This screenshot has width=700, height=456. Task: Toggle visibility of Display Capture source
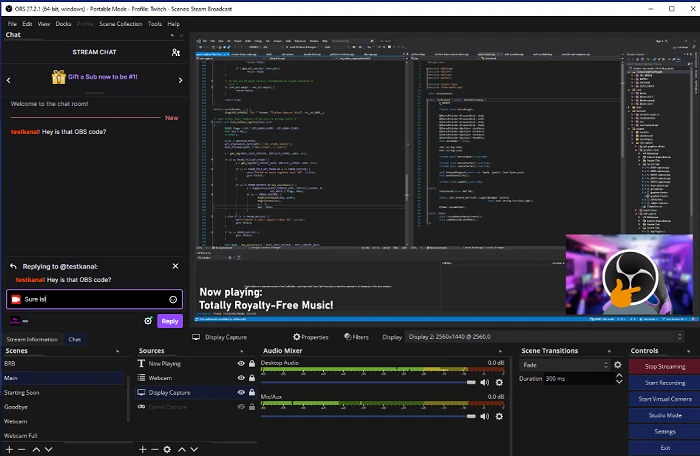tap(241, 392)
